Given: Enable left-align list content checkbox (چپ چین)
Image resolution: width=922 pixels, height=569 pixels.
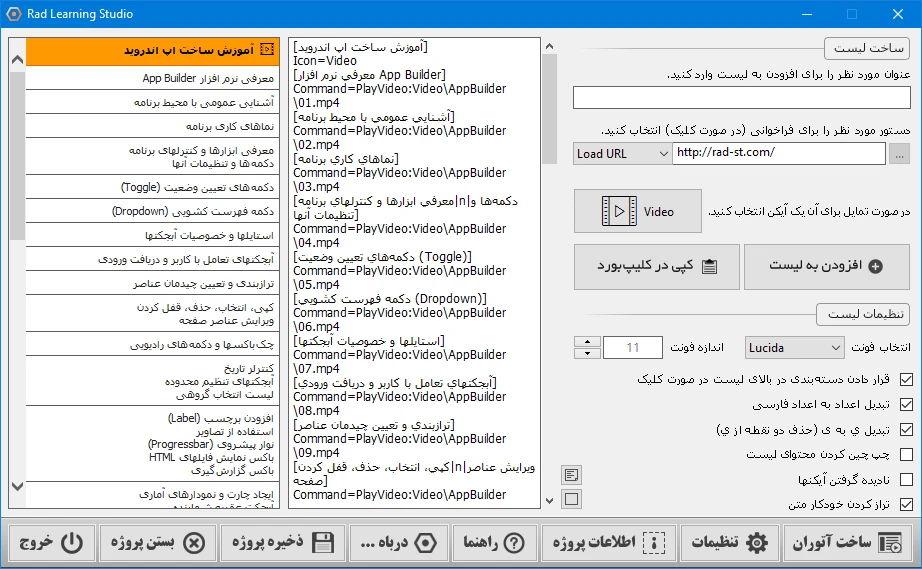Looking at the screenshot, I should click(906, 455).
